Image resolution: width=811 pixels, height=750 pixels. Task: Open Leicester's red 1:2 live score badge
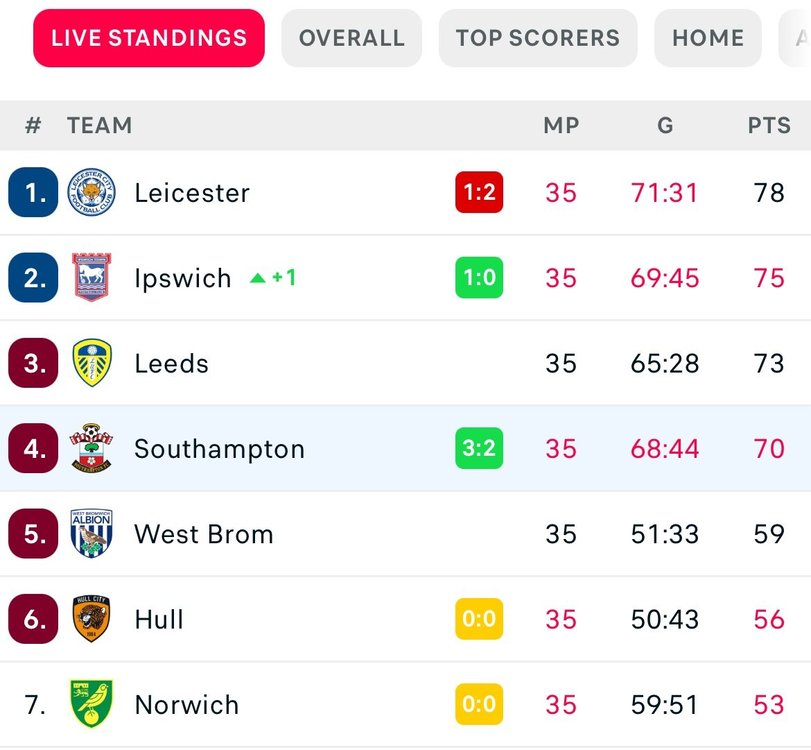tap(479, 192)
